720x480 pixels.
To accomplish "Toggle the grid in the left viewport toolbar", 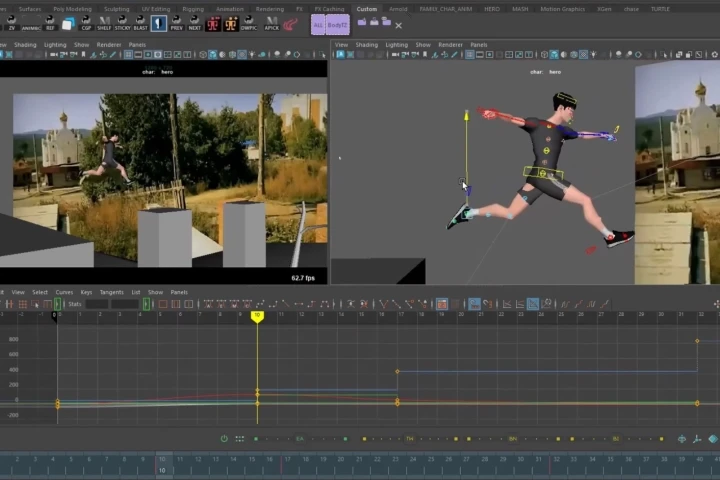I will point(128,55).
